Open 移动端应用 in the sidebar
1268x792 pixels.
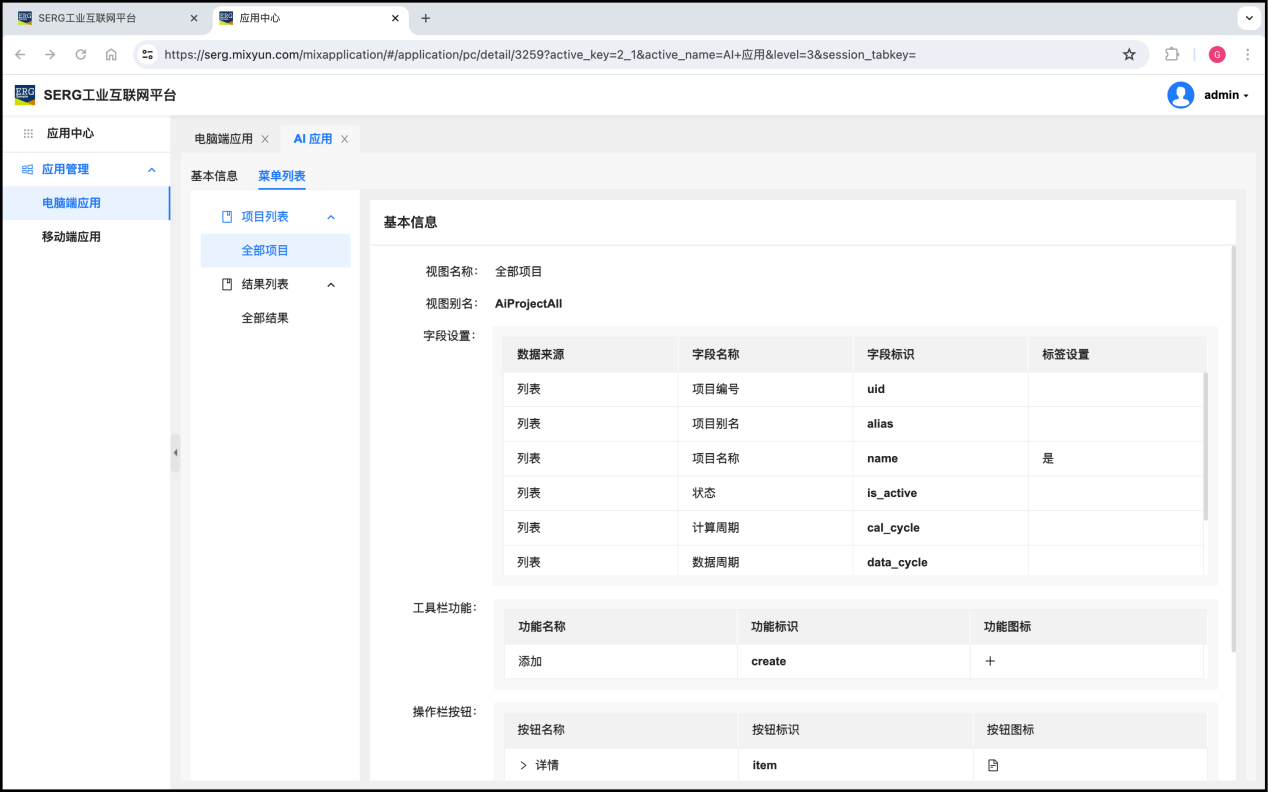pyautogui.click(x=71, y=237)
